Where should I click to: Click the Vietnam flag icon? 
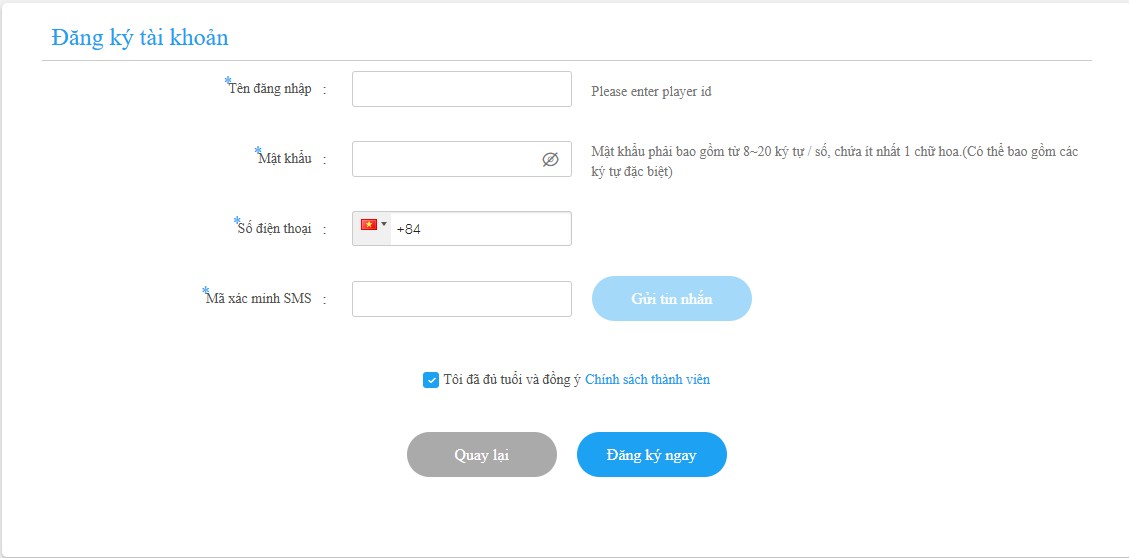tap(368, 225)
